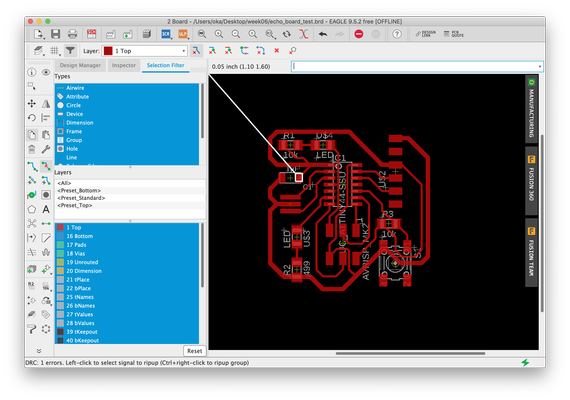Open the layer settings icon
570x400 pixels.
[x=38, y=51]
